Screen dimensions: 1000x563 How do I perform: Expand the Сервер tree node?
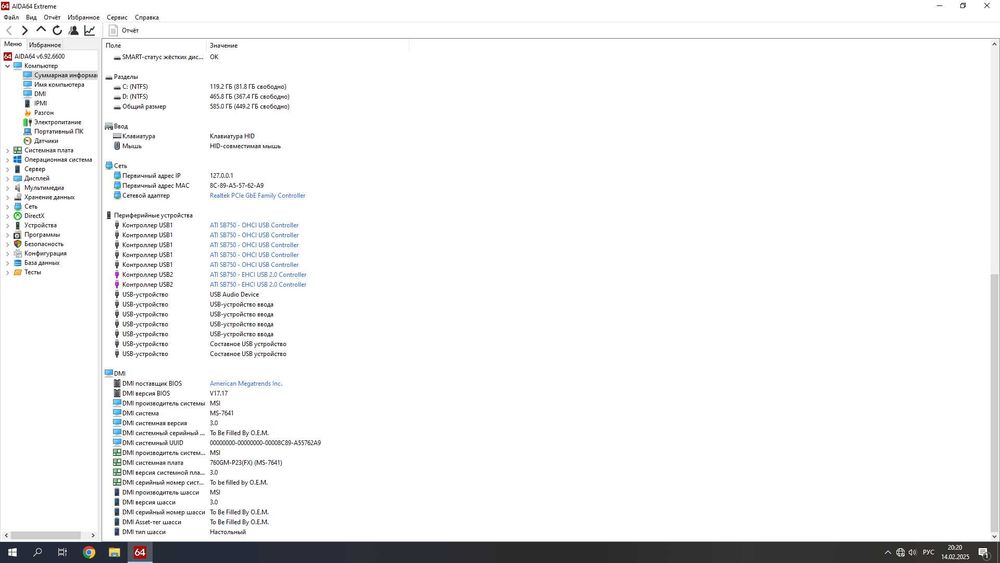click(x=8, y=169)
